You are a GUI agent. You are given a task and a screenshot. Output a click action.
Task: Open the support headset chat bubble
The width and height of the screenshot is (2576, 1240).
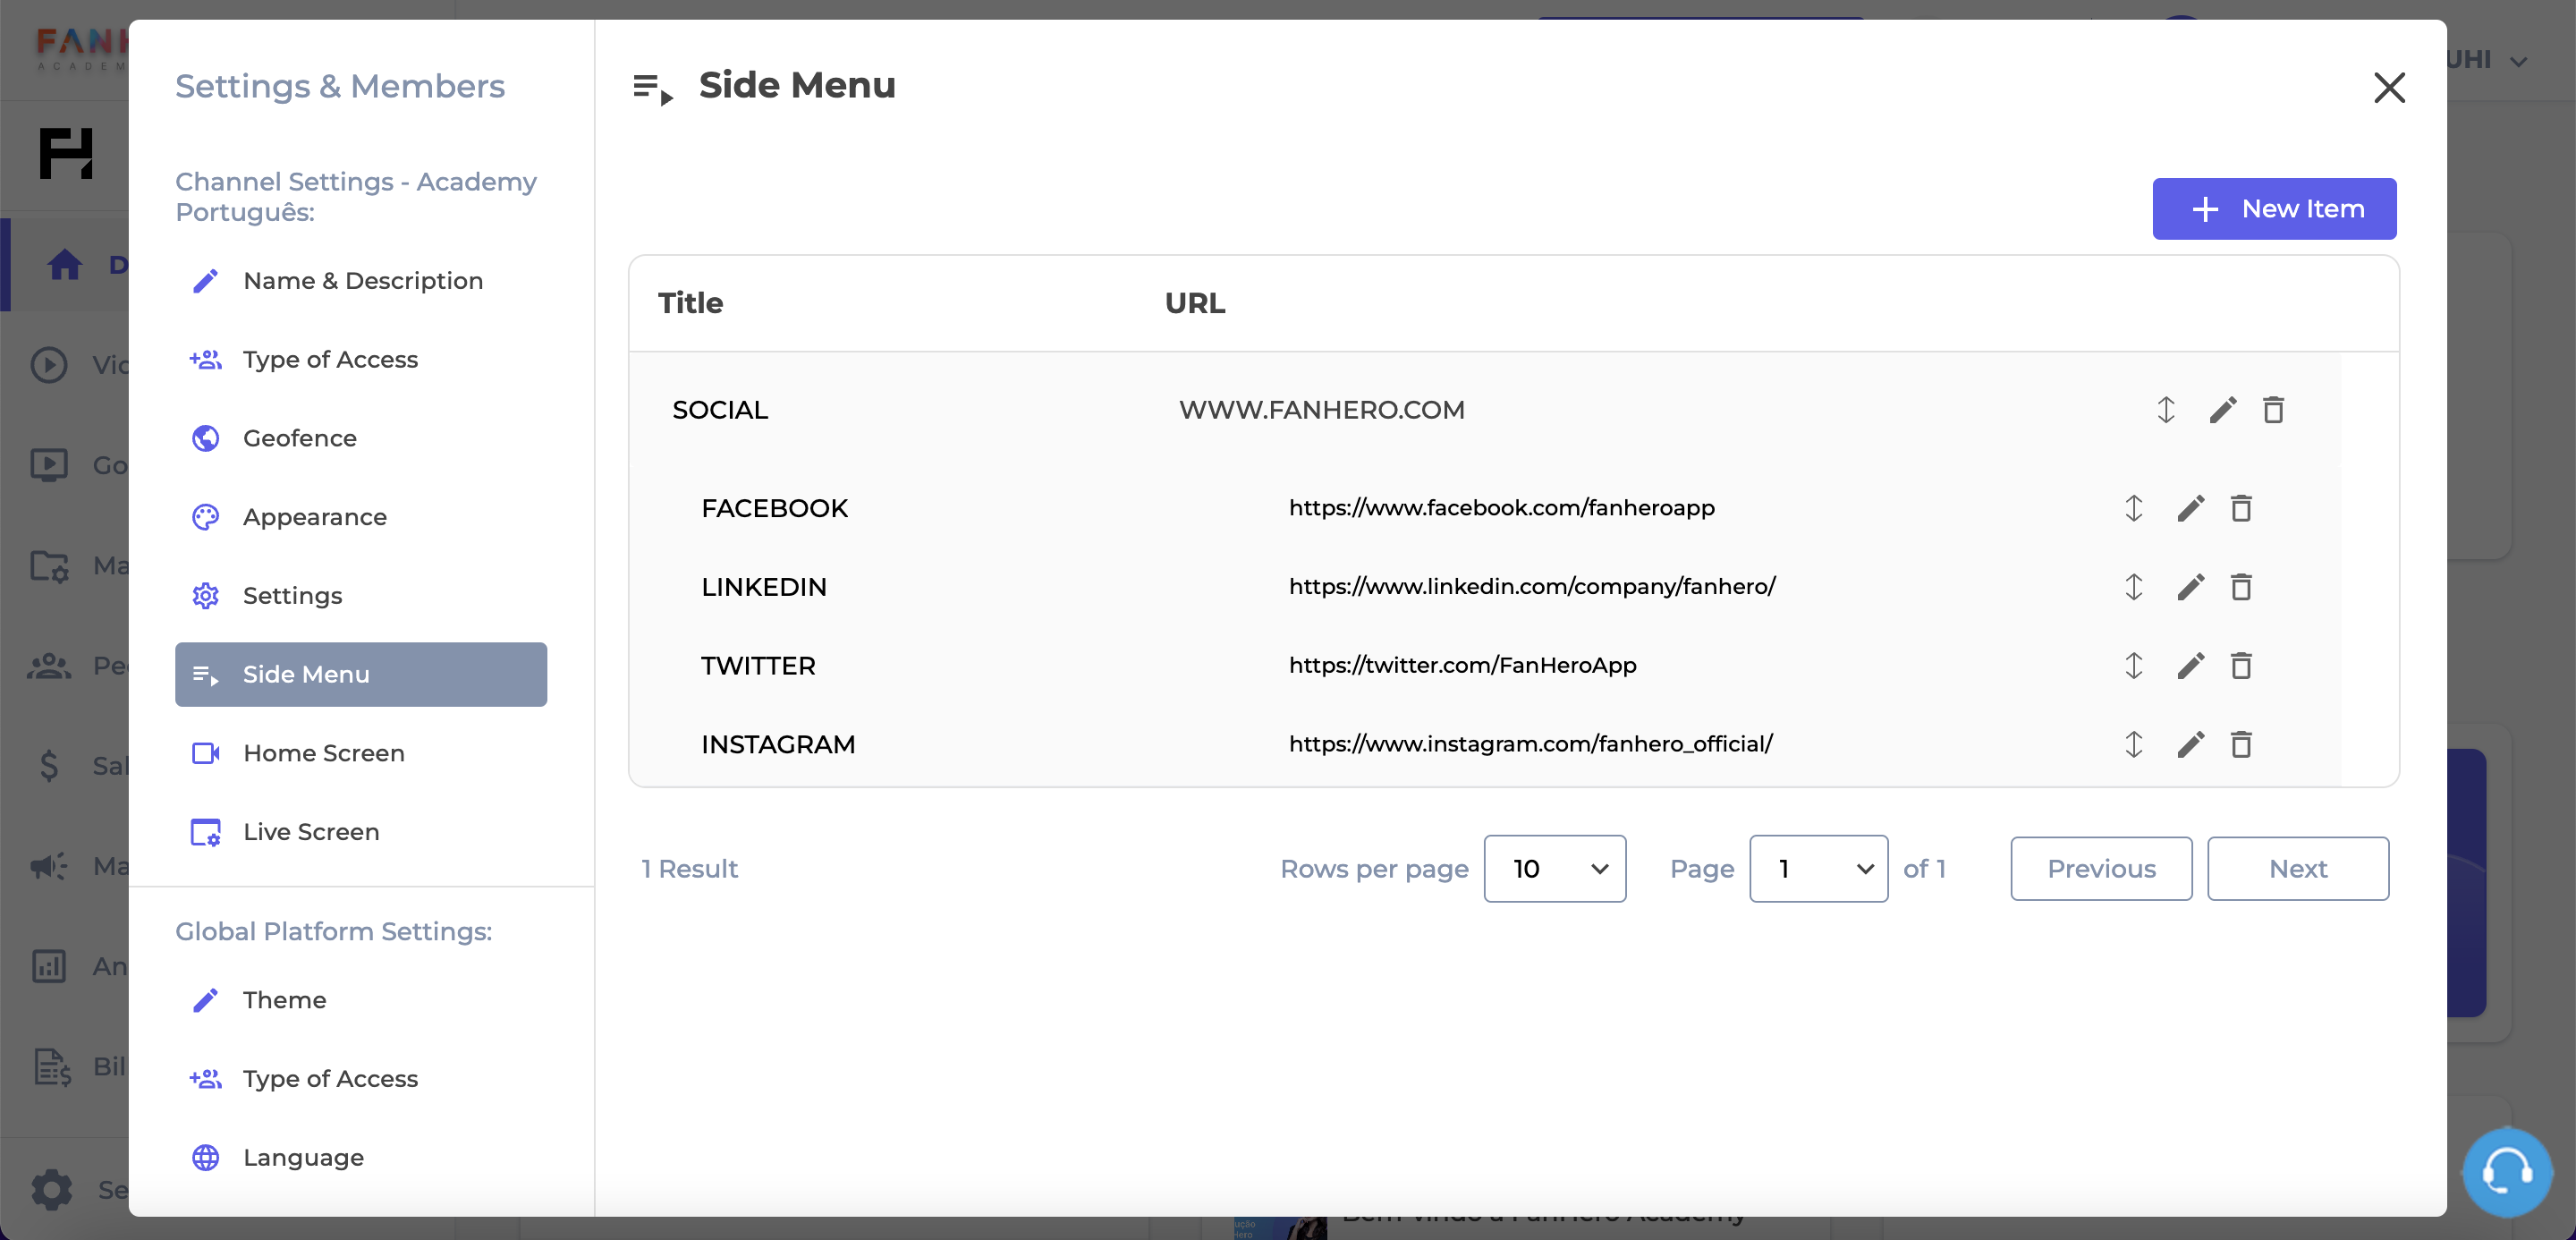tap(2506, 1172)
